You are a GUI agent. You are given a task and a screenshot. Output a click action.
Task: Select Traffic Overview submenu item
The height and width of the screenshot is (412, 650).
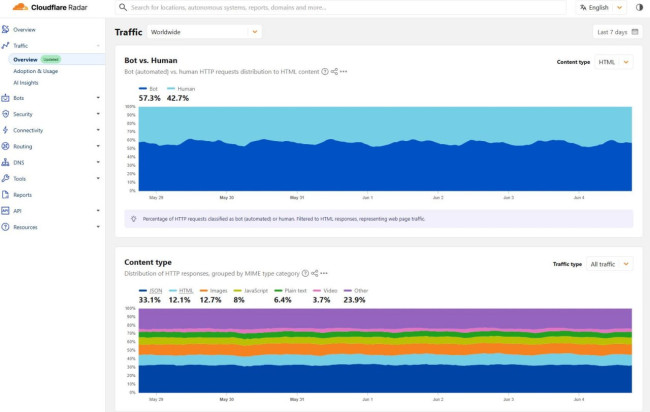(56, 59)
